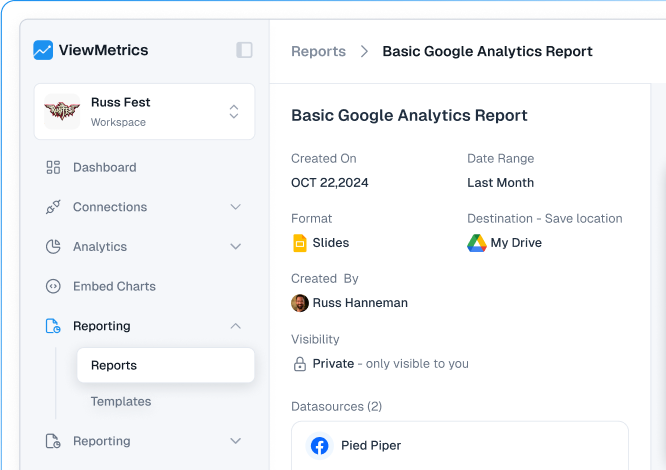Open Templates under Reporting

(x=120, y=401)
